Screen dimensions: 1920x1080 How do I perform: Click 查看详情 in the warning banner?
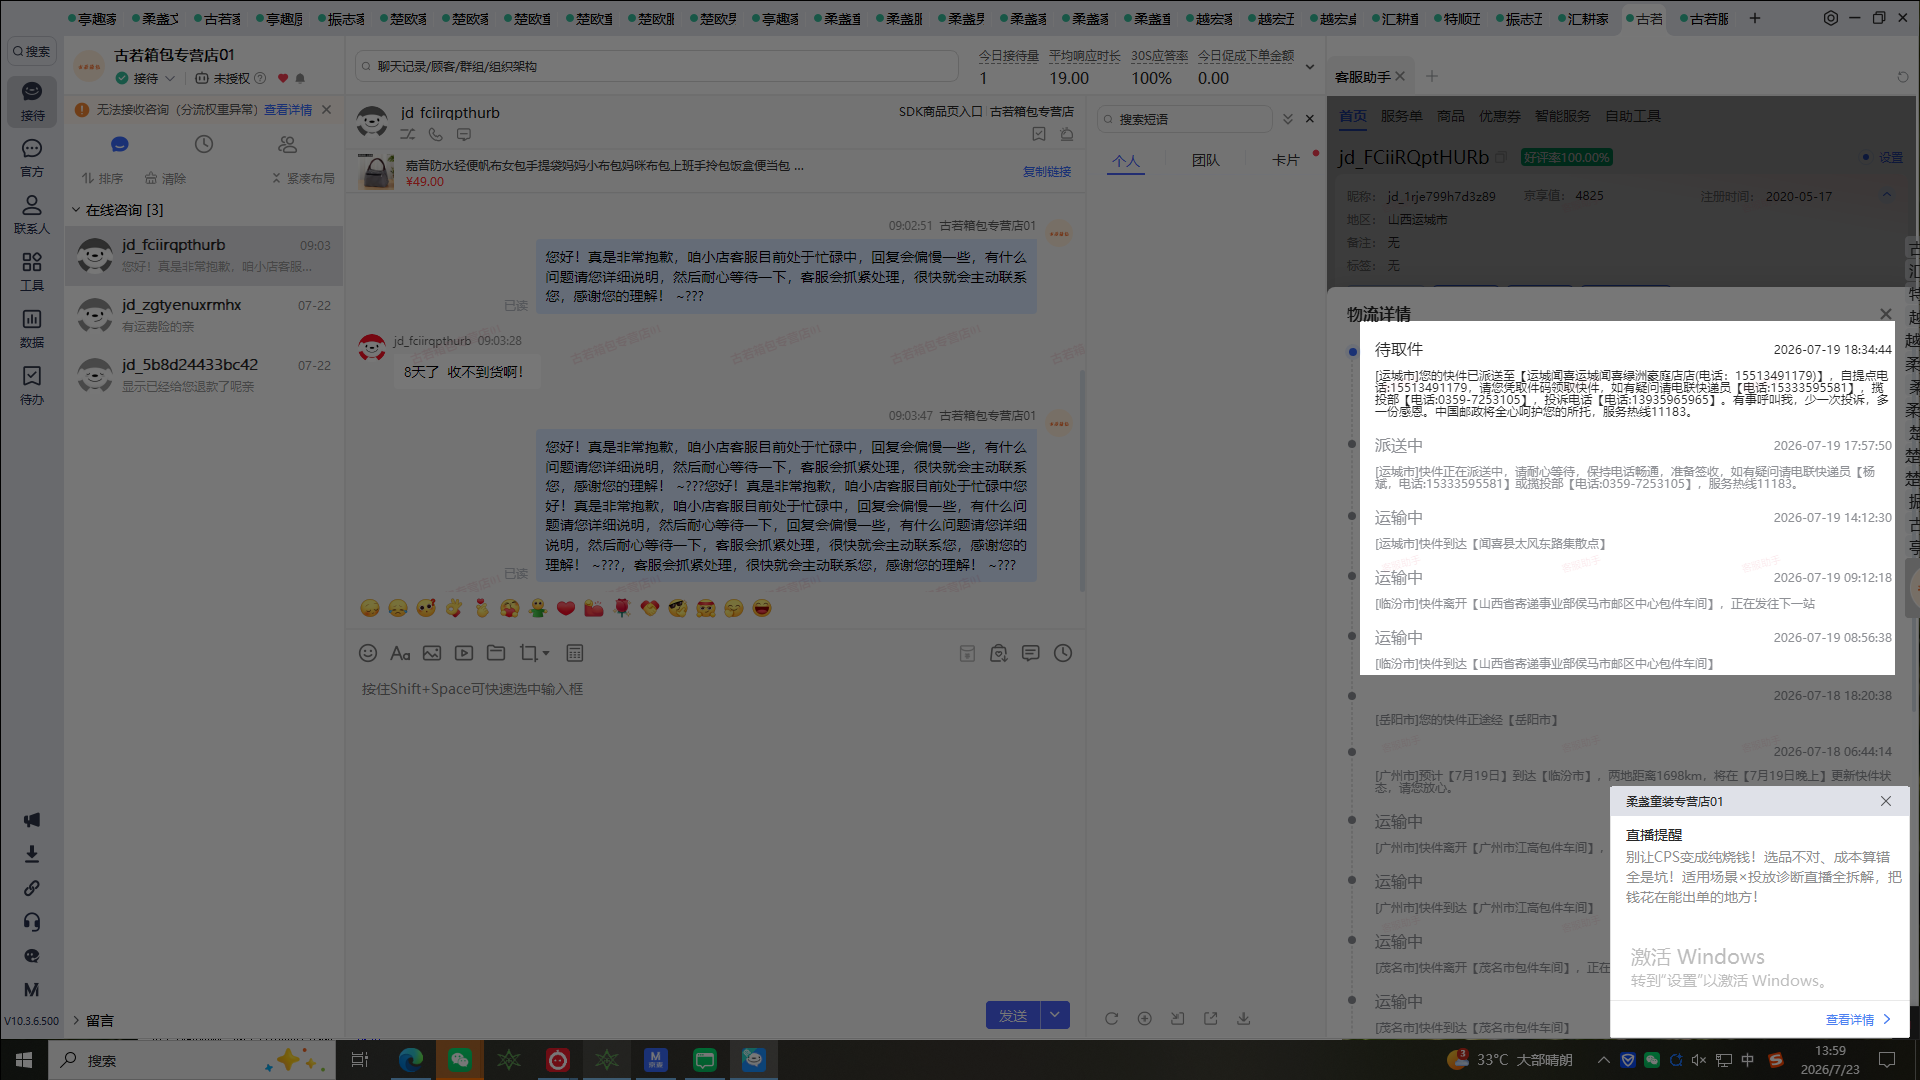288,110
